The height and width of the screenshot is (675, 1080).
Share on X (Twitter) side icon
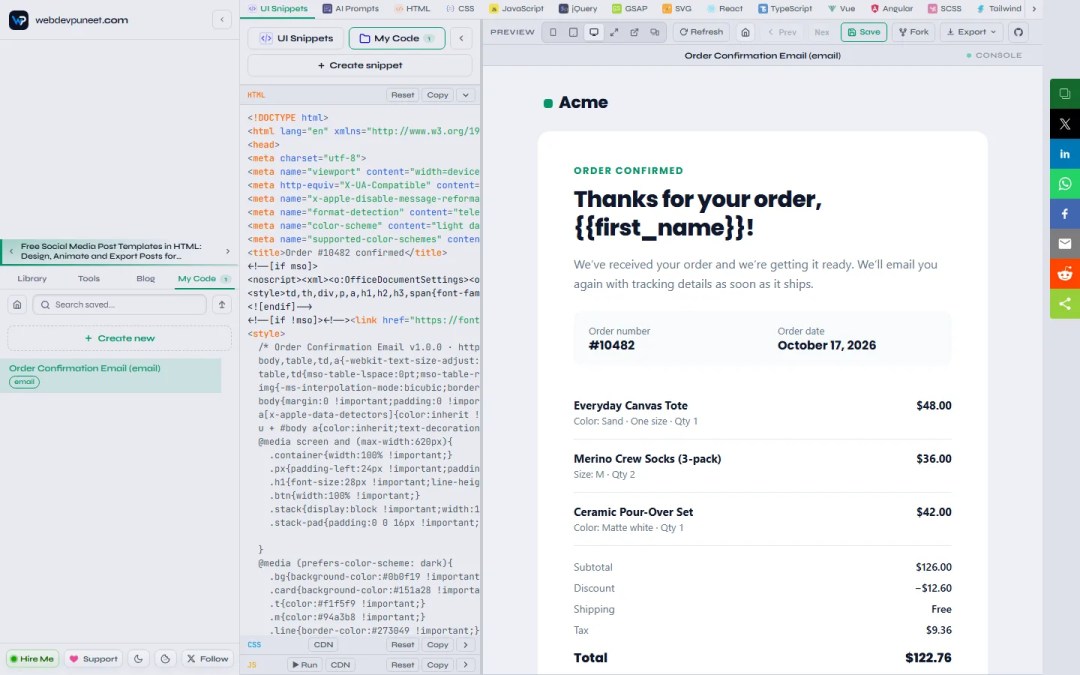click(1065, 124)
